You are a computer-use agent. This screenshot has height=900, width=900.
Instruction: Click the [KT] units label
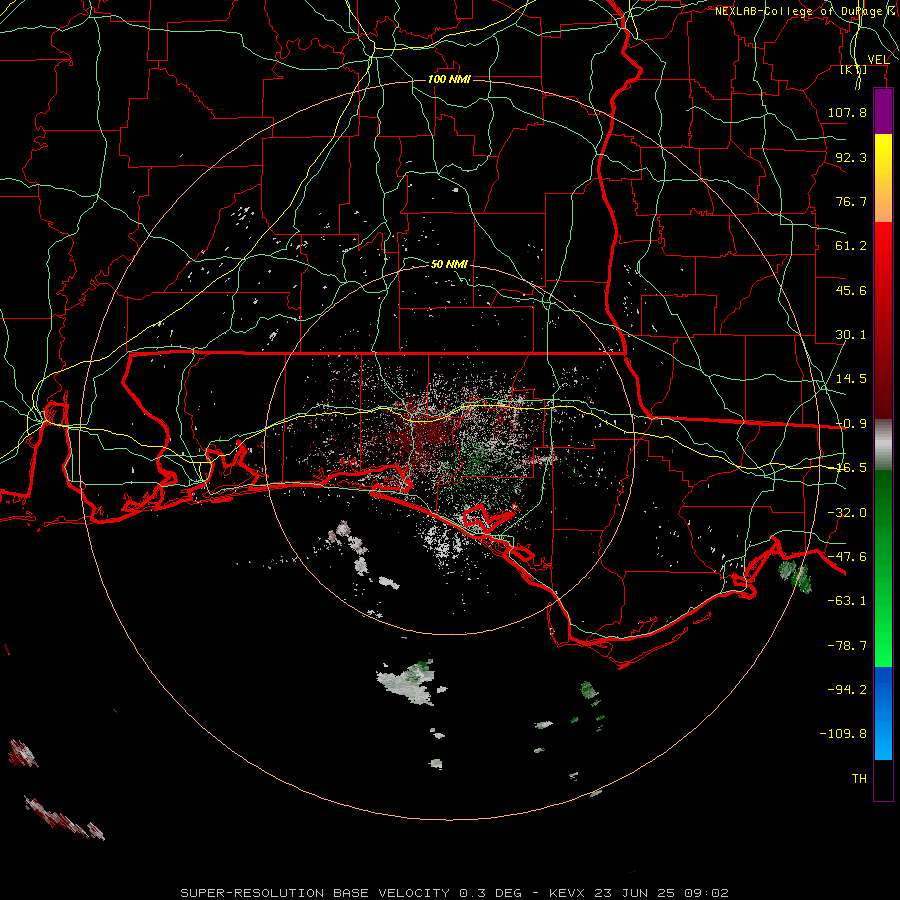[x=854, y=69]
